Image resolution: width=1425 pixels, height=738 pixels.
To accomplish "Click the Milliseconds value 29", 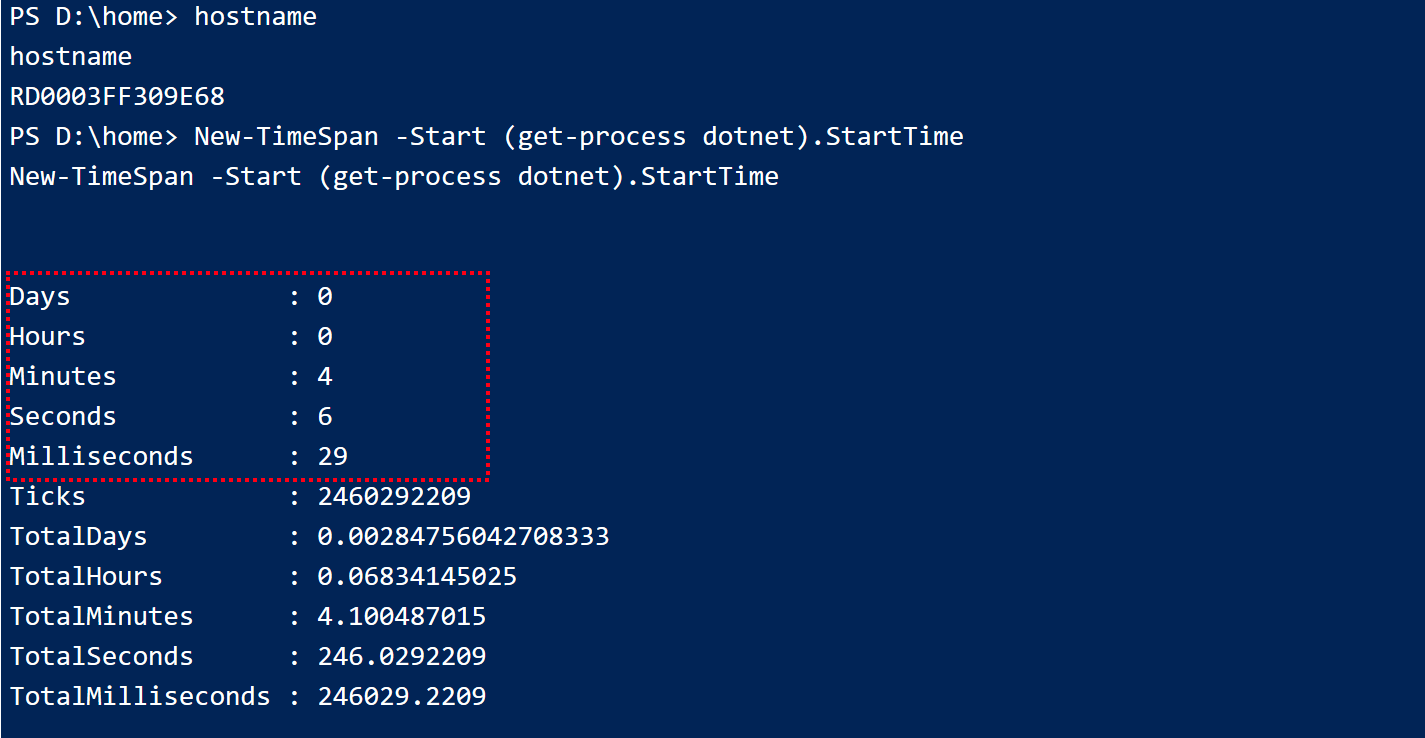I will coord(332,457).
